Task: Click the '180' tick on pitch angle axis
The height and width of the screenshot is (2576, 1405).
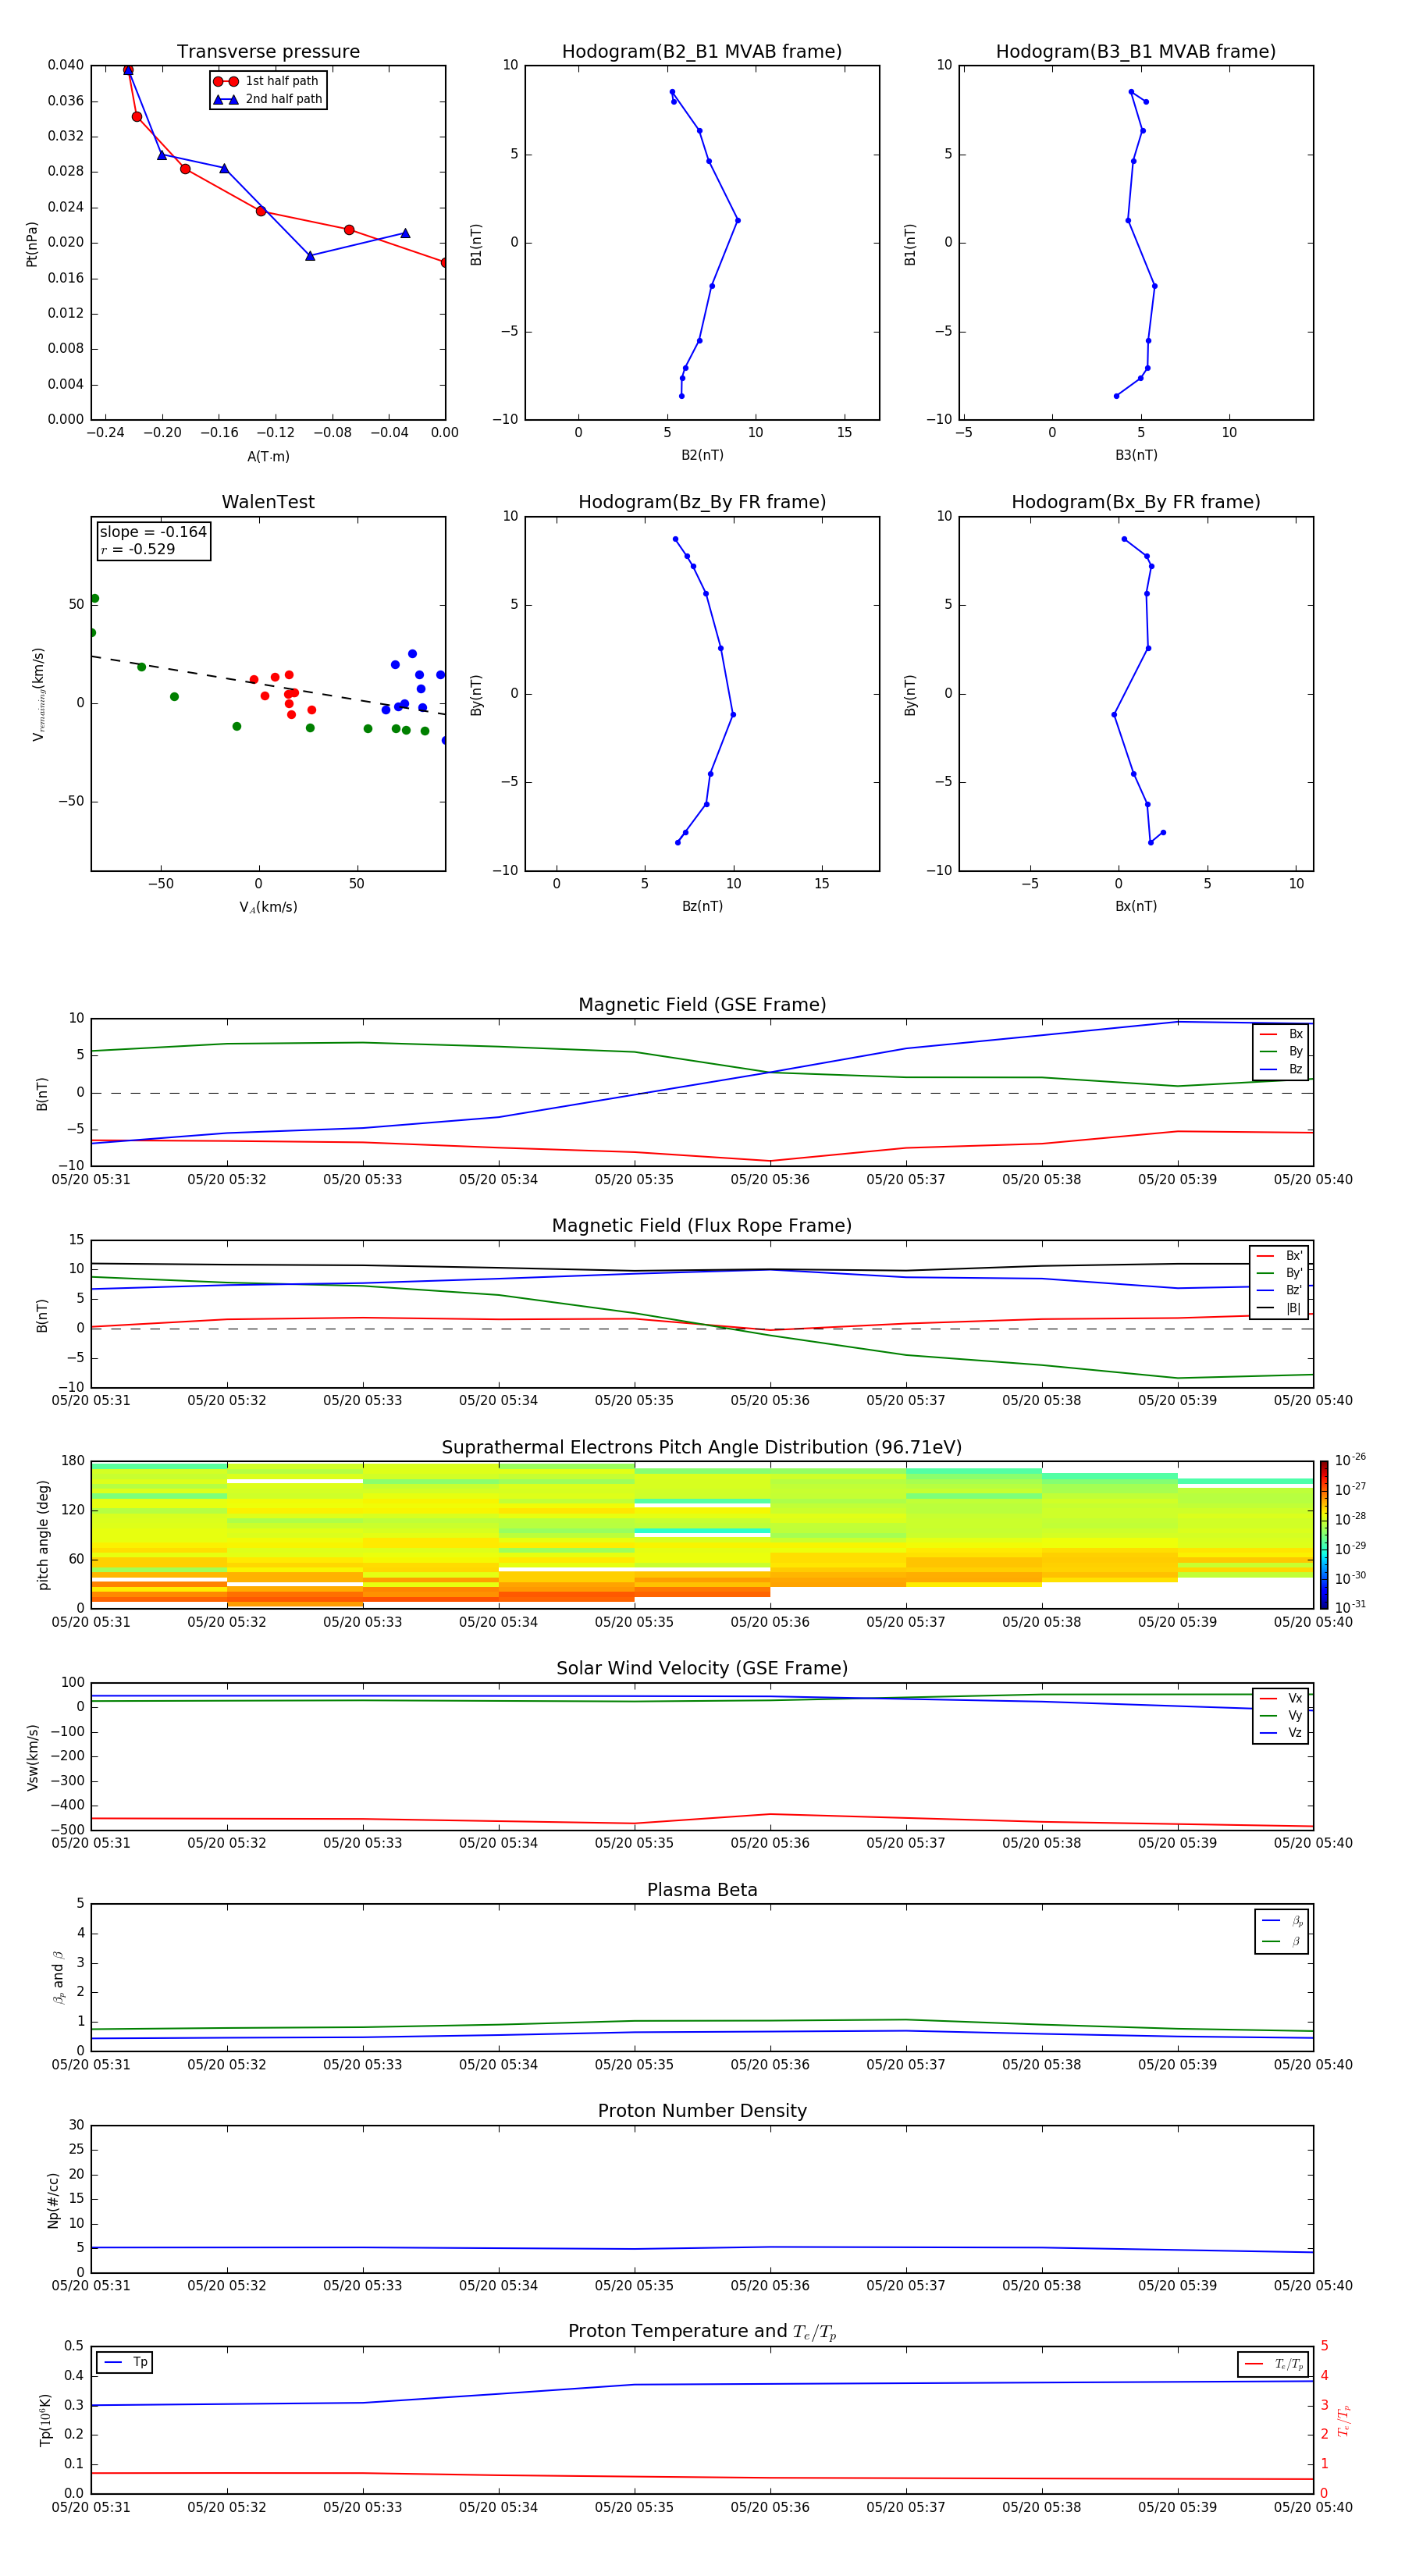Action: (72, 1461)
